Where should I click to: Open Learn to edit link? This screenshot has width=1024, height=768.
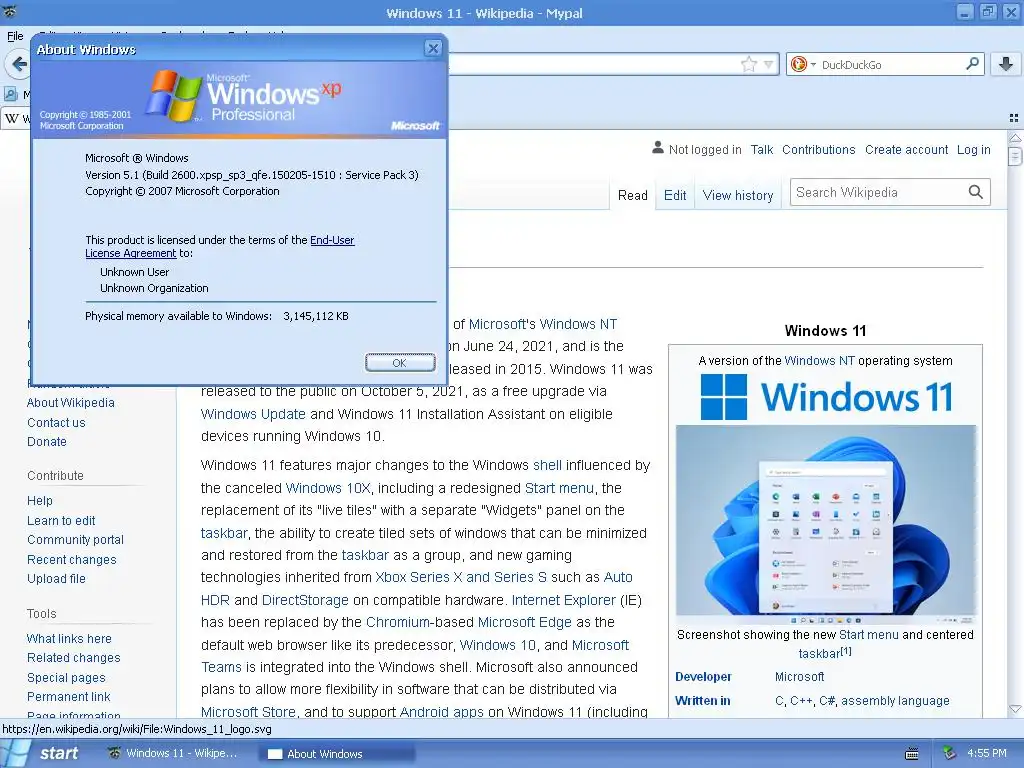[x=61, y=520]
